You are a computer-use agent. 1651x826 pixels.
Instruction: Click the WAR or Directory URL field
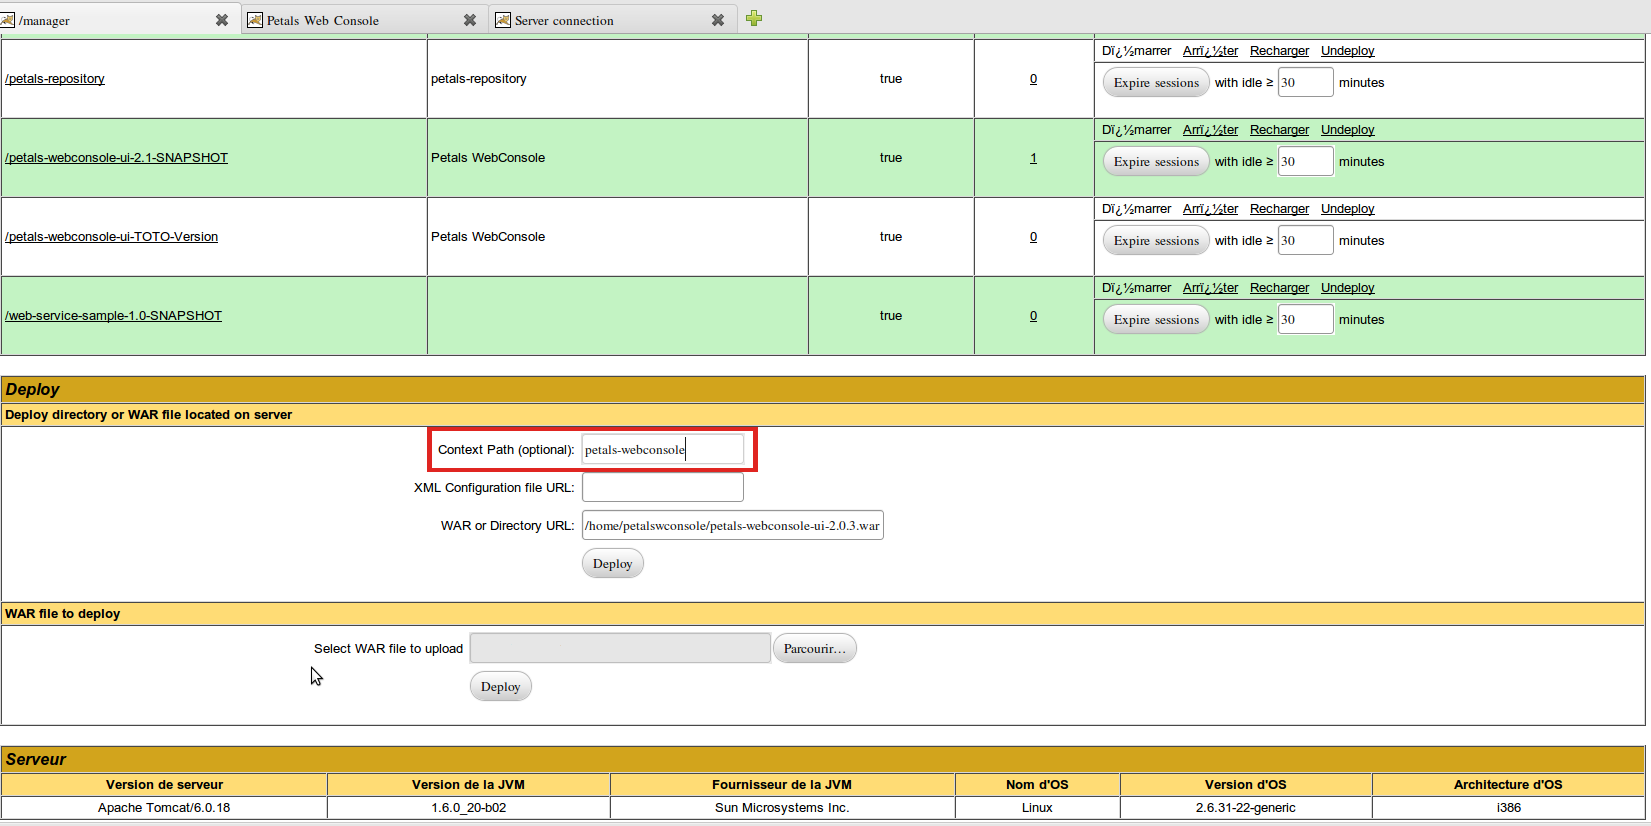pyautogui.click(x=732, y=526)
